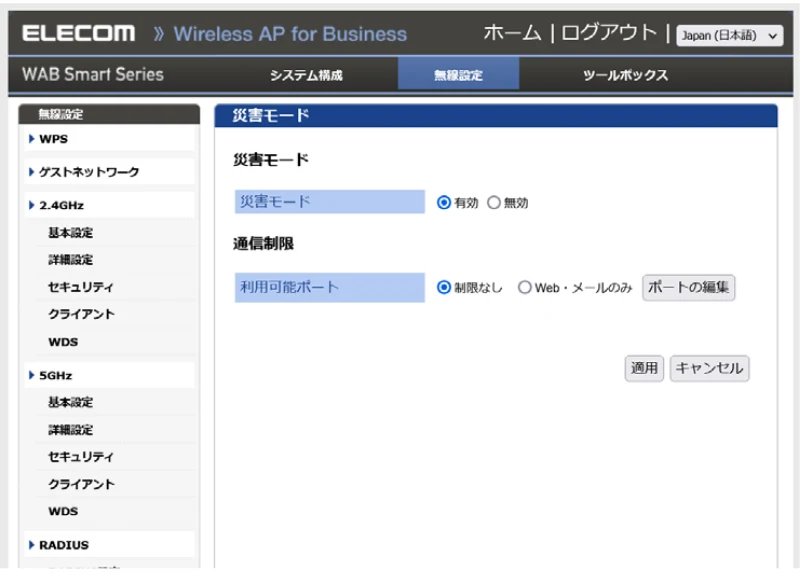Select 5GHz section label
Viewport: 800px width, 572px height.
tap(56, 375)
